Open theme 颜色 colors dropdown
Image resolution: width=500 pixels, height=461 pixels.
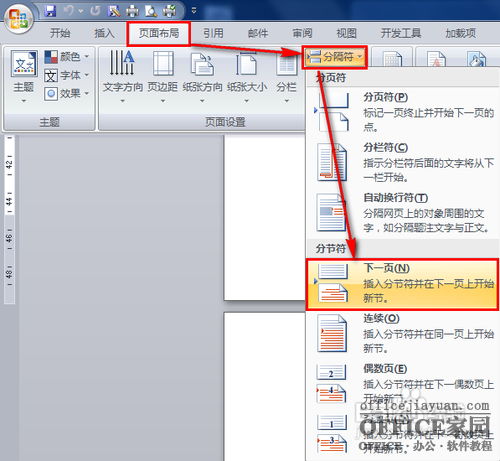click(x=67, y=57)
